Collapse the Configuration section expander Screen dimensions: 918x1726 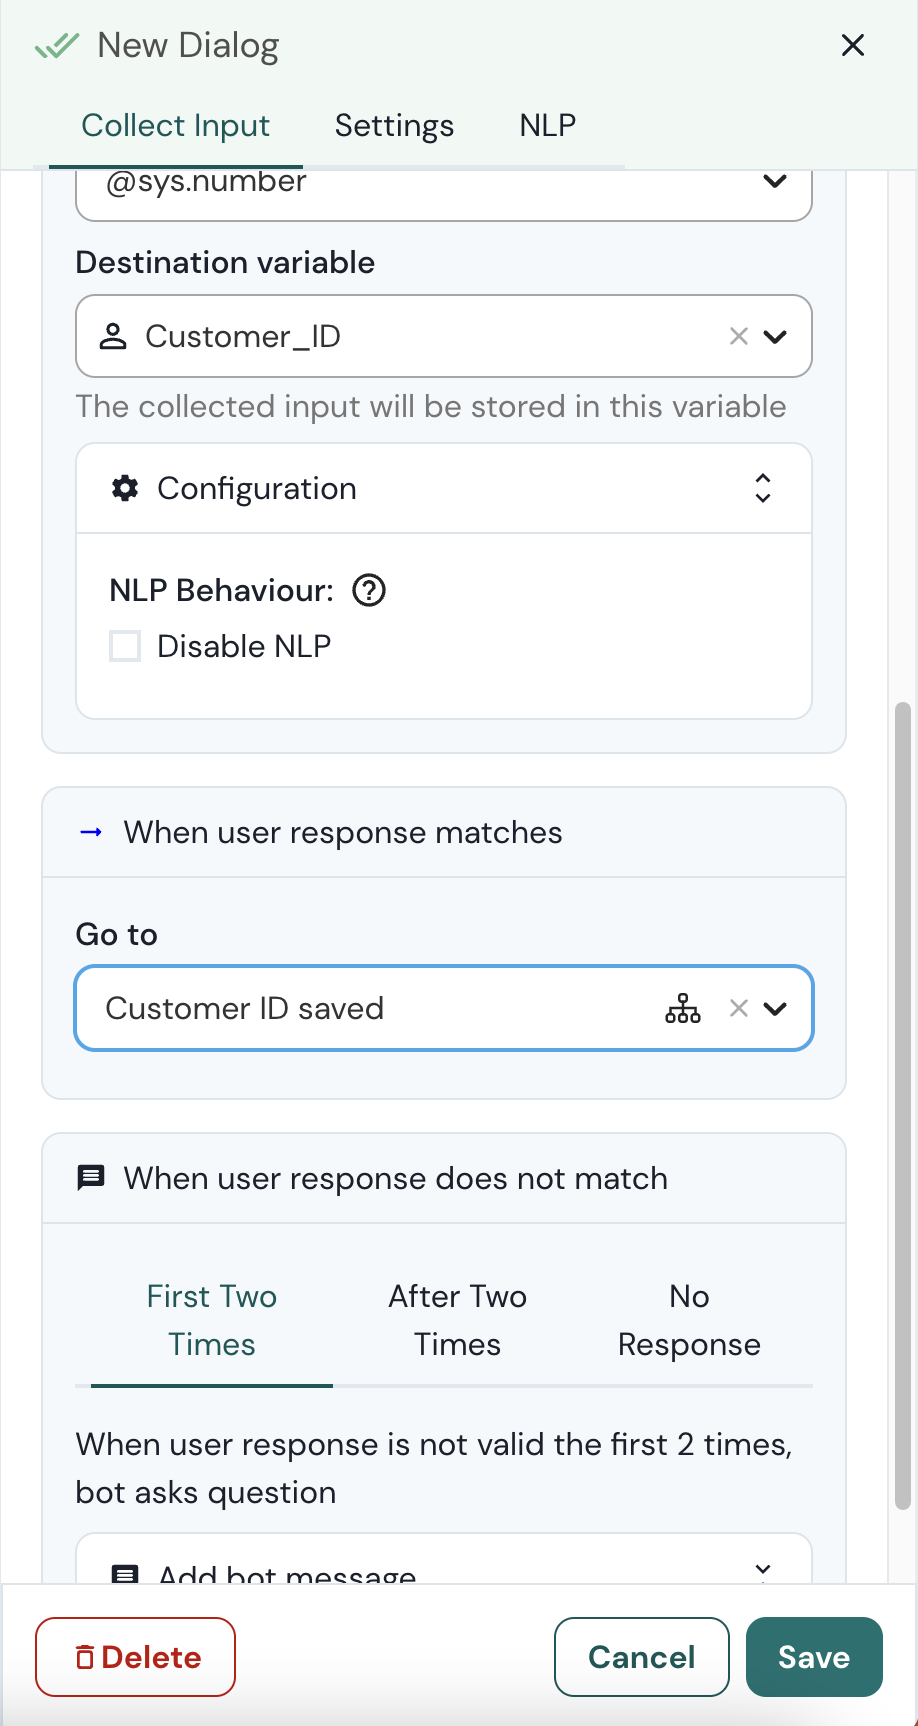pos(762,489)
